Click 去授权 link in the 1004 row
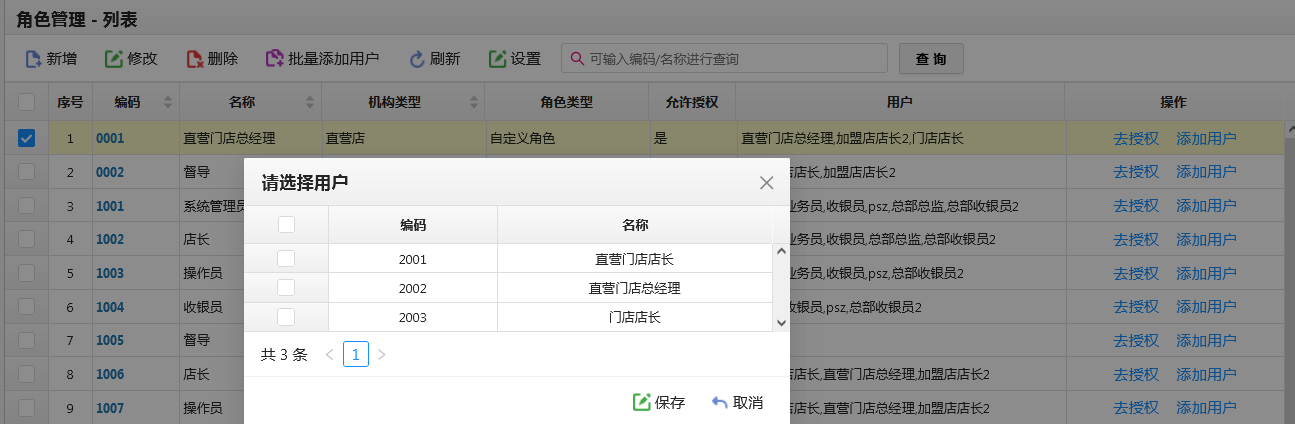1295x424 pixels. (1136, 306)
